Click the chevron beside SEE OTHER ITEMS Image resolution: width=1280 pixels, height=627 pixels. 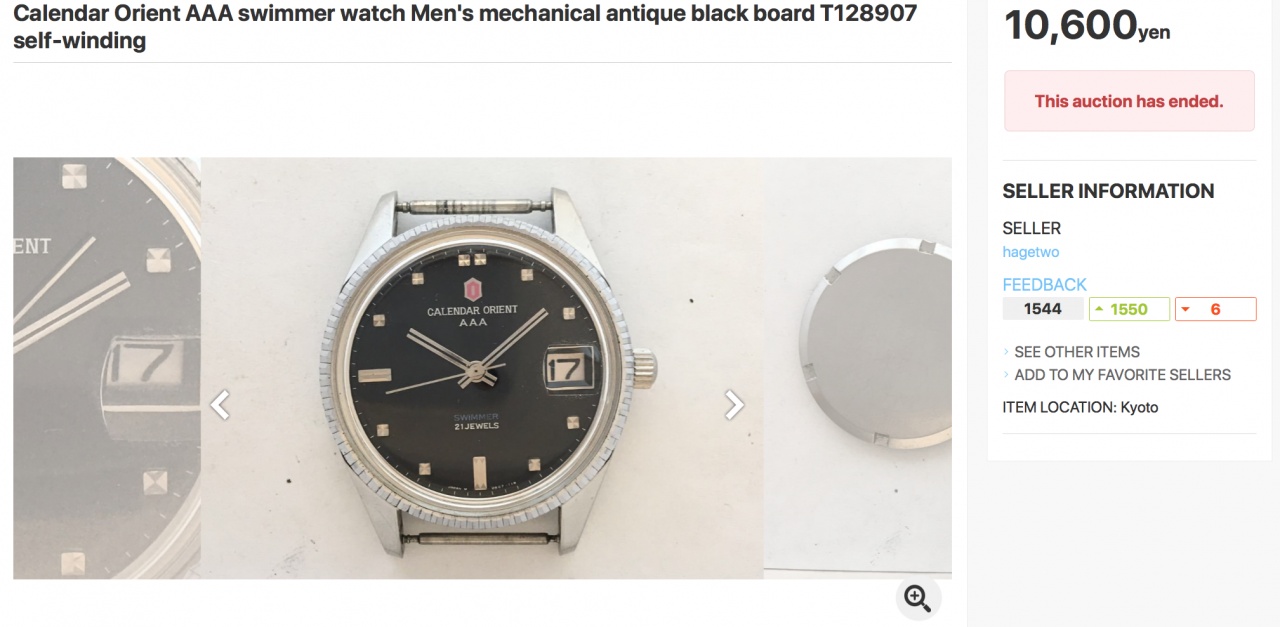click(x=1006, y=352)
